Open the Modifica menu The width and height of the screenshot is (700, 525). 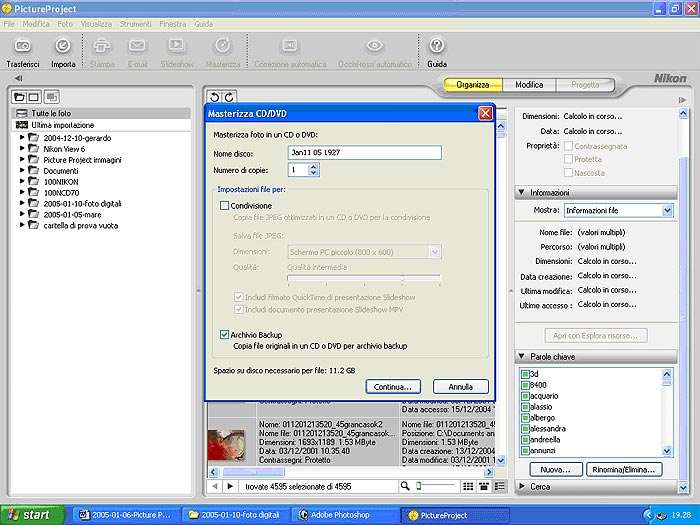tap(36, 24)
